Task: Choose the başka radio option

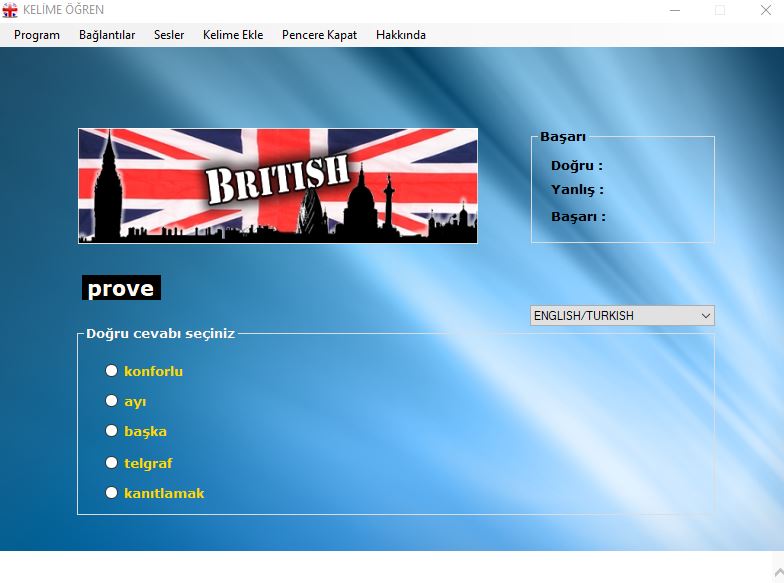Action: pyautogui.click(x=111, y=430)
